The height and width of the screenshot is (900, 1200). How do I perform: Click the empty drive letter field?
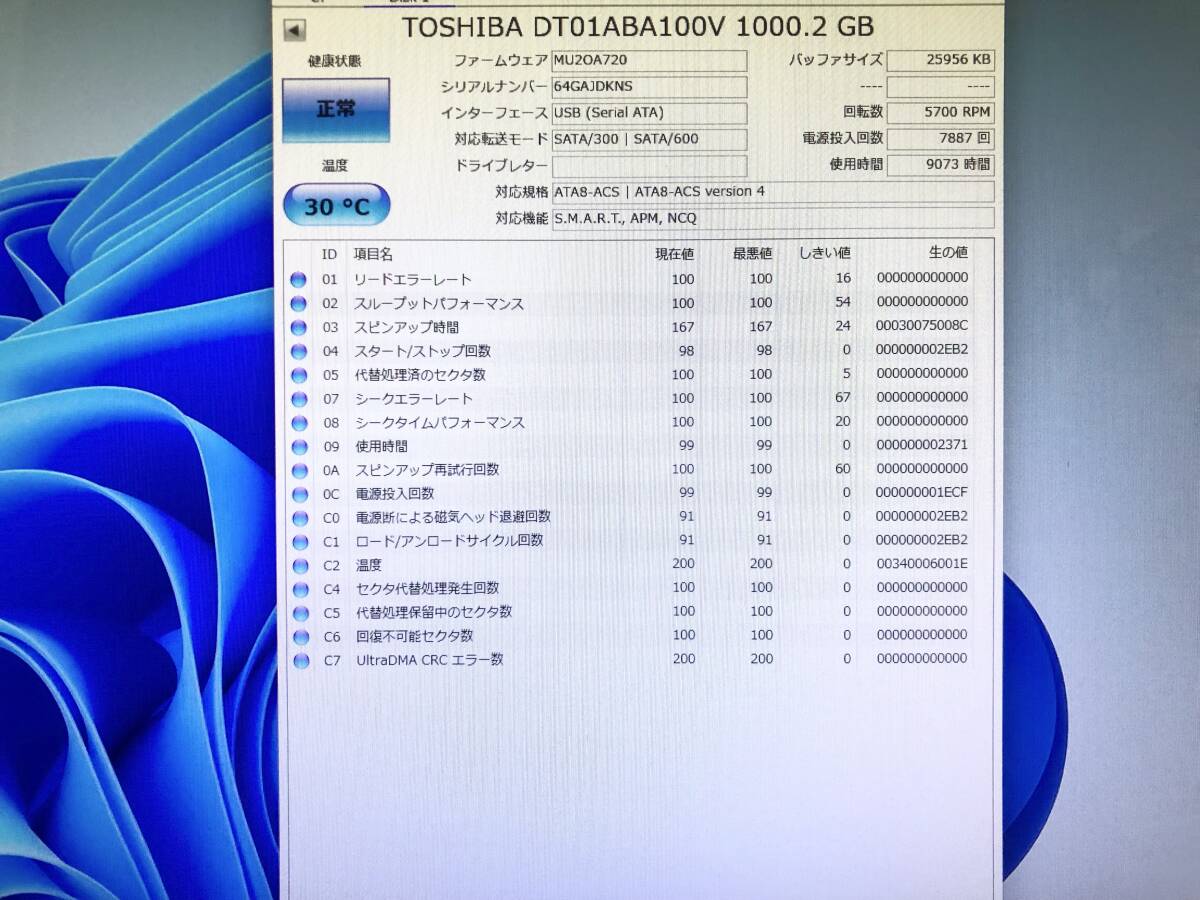[x=649, y=165]
